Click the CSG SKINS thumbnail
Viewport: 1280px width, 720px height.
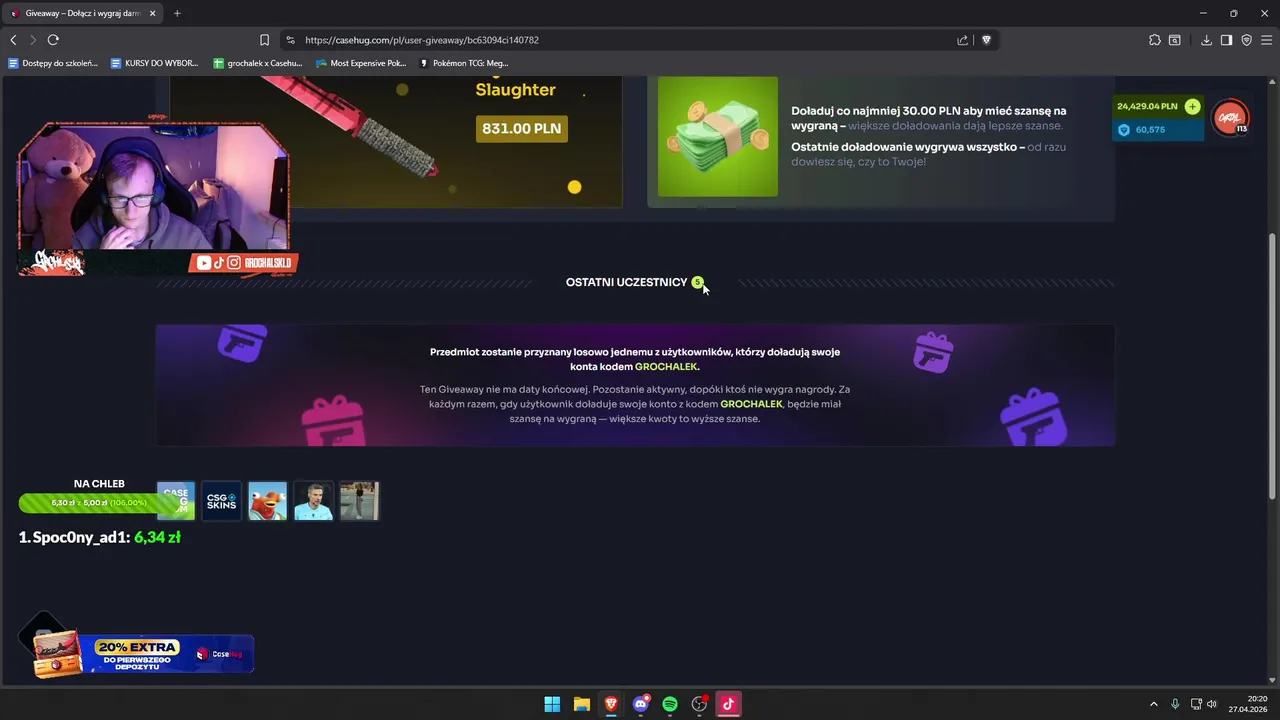click(x=222, y=501)
